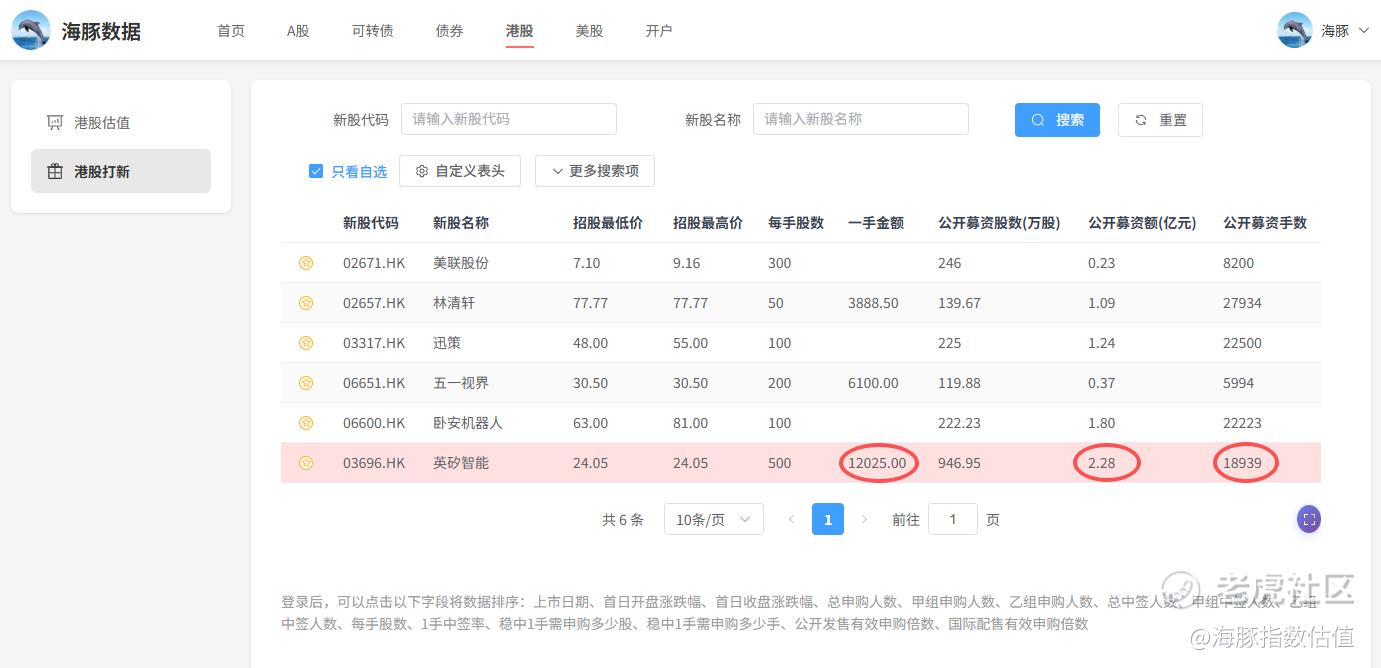Click stock code 06600.HK
1381x668 pixels.
pyautogui.click(x=374, y=423)
